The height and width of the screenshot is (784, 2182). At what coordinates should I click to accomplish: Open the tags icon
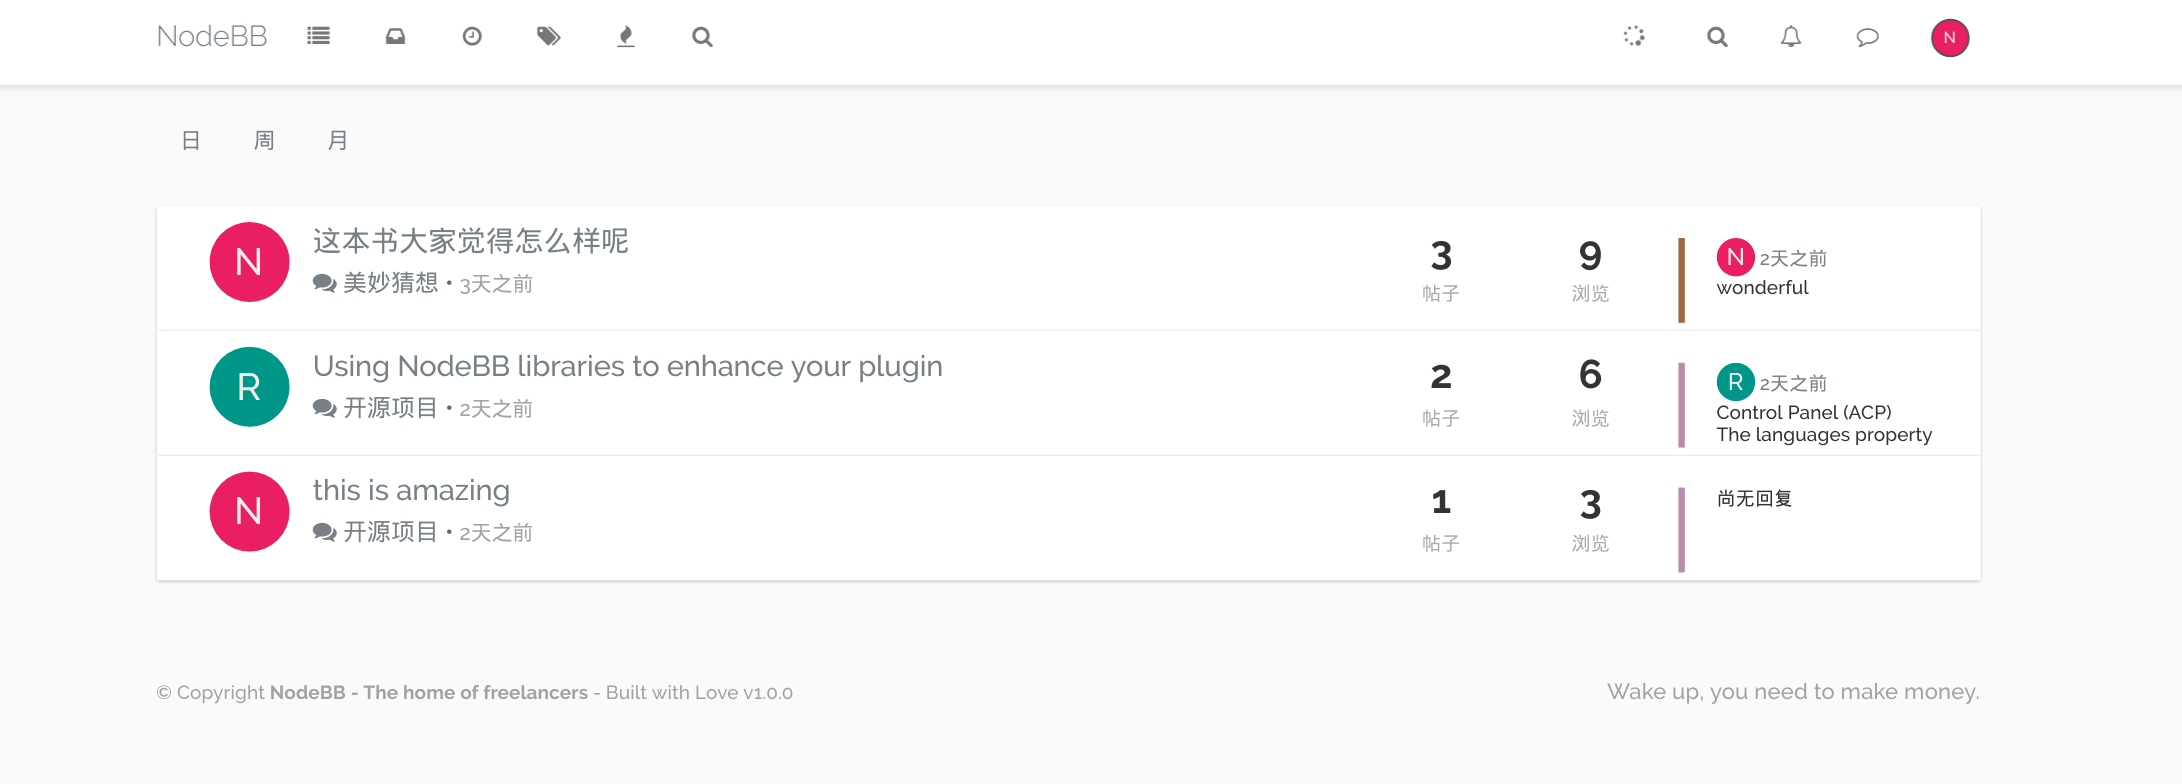tap(548, 37)
